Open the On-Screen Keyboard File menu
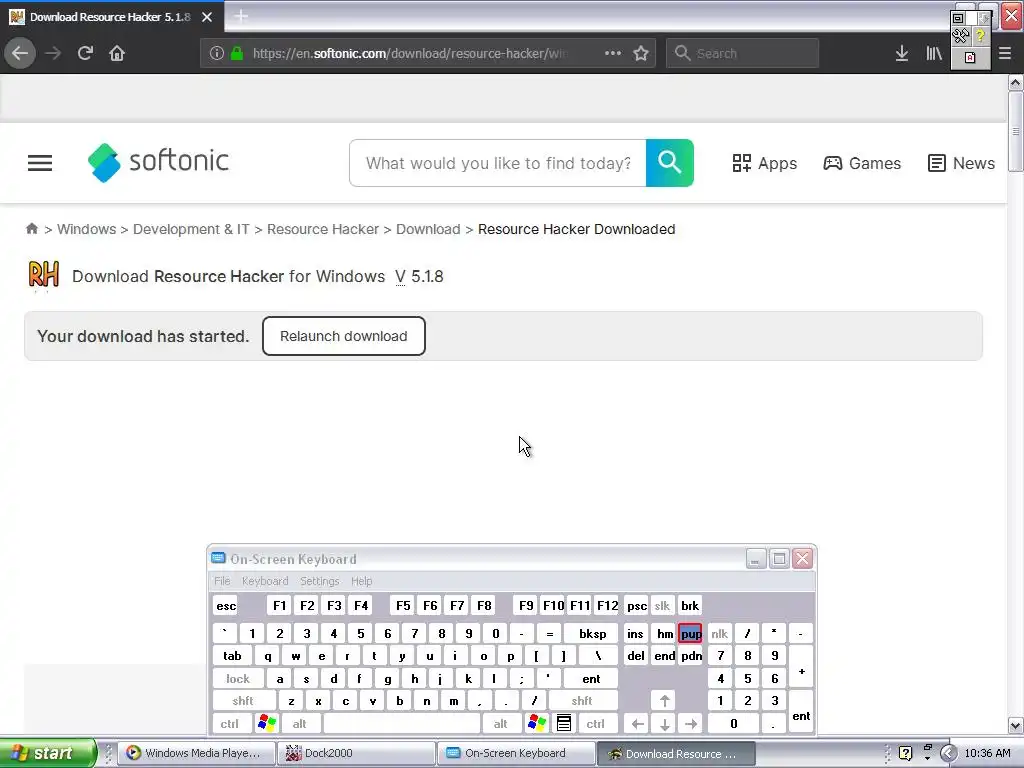This screenshot has height=768, width=1024. [222, 581]
